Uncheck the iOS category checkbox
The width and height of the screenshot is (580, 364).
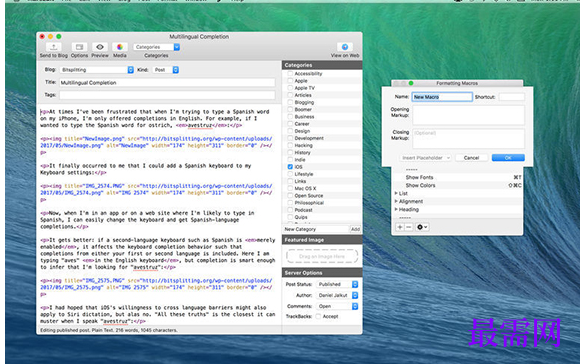[x=290, y=167]
